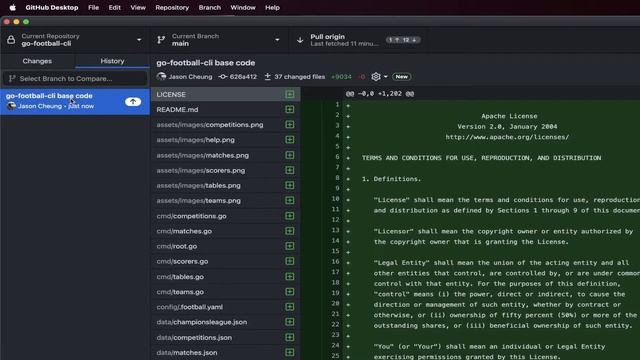Open the GitHub Desktop app menu
This screenshot has height=360, width=640.
coord(52,7)
